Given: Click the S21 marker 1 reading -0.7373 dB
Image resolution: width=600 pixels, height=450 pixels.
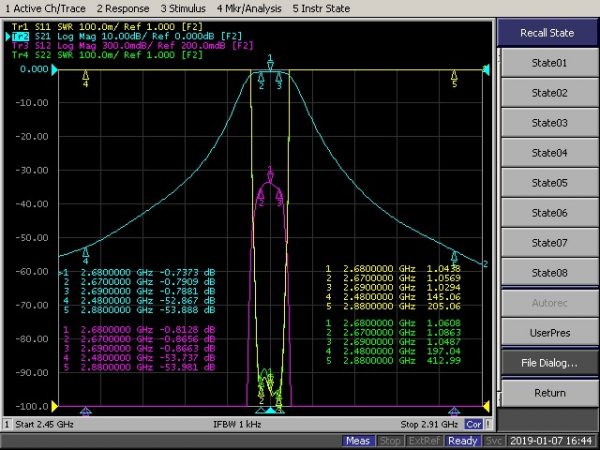Looking at the screenshot, I should 187,272.
